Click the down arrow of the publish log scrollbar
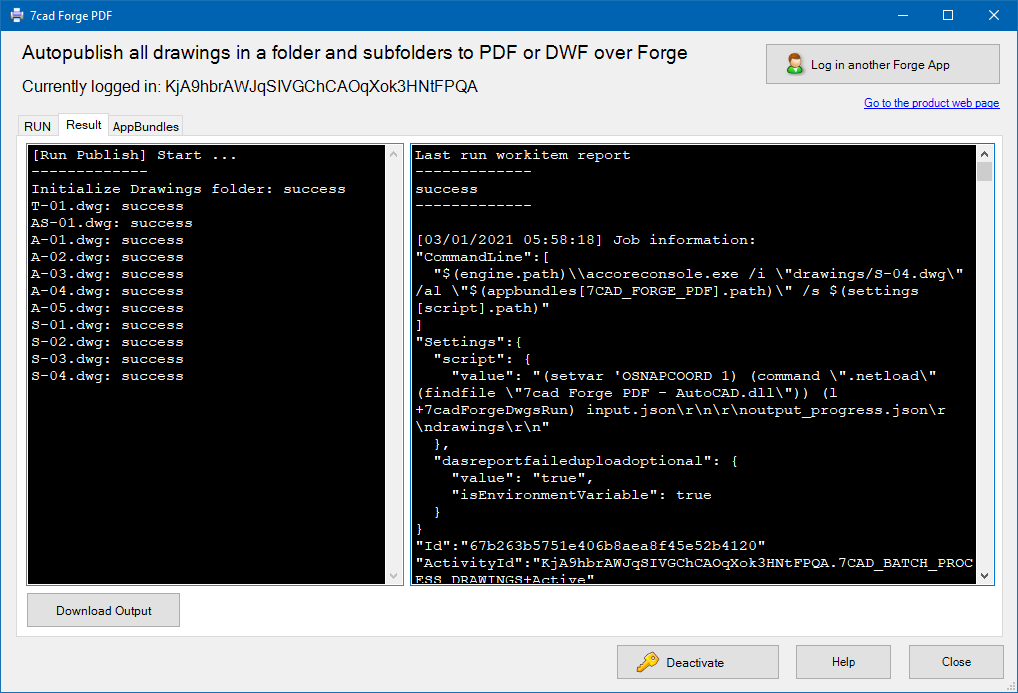Screen dimensions: 1018x693 tap(395, 576)
